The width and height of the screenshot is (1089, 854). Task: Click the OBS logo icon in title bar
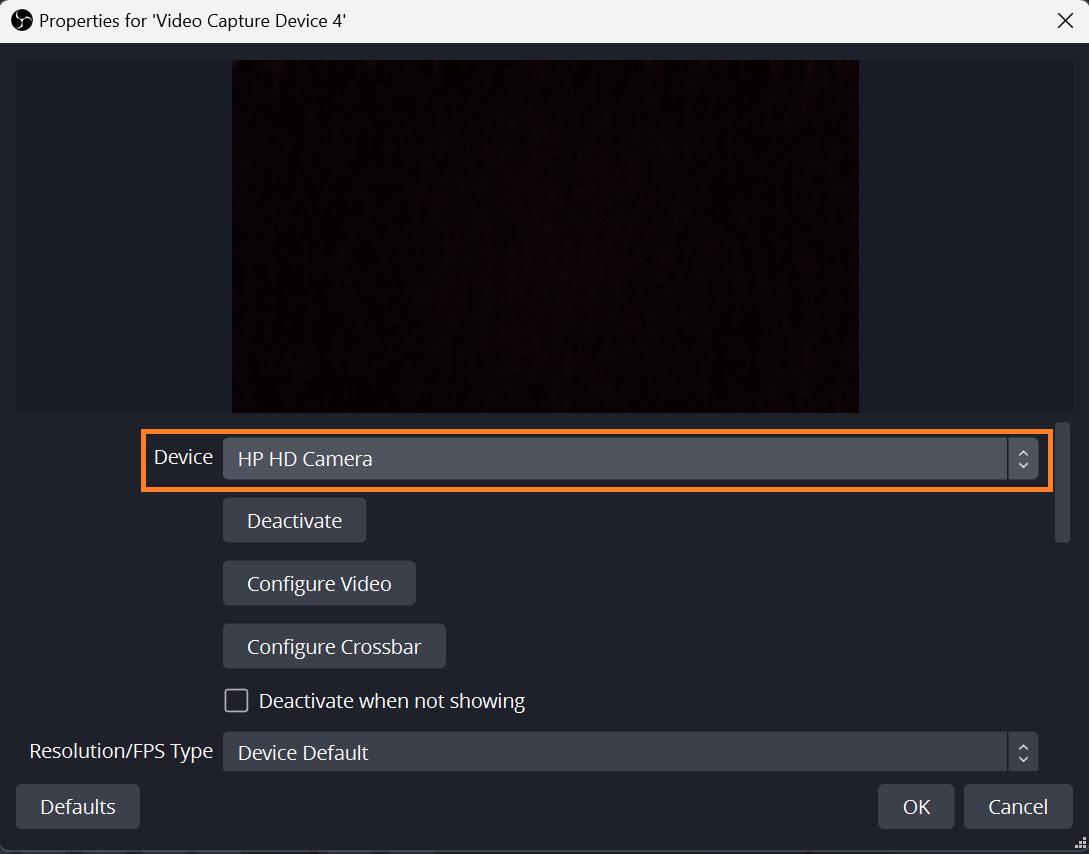[22, 21]
